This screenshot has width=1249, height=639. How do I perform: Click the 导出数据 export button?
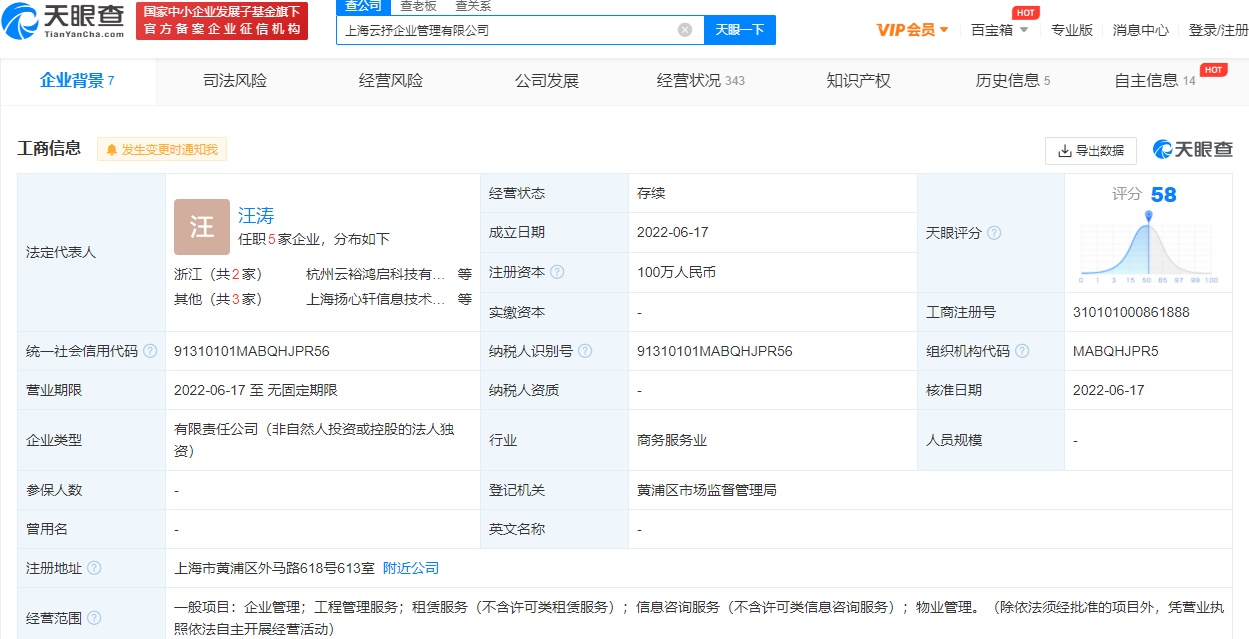[1091, 150]
